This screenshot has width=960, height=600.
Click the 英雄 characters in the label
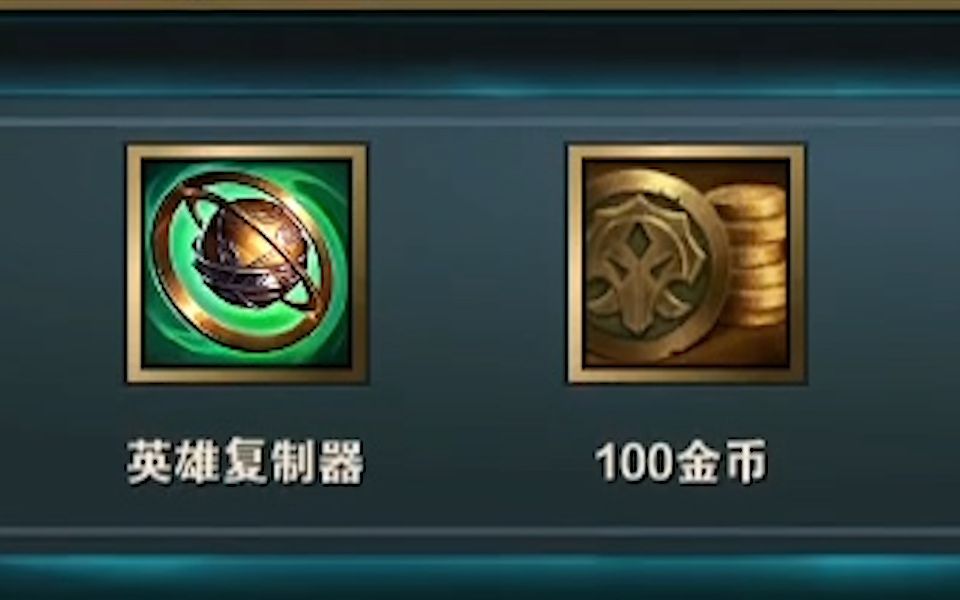point(173,462)
